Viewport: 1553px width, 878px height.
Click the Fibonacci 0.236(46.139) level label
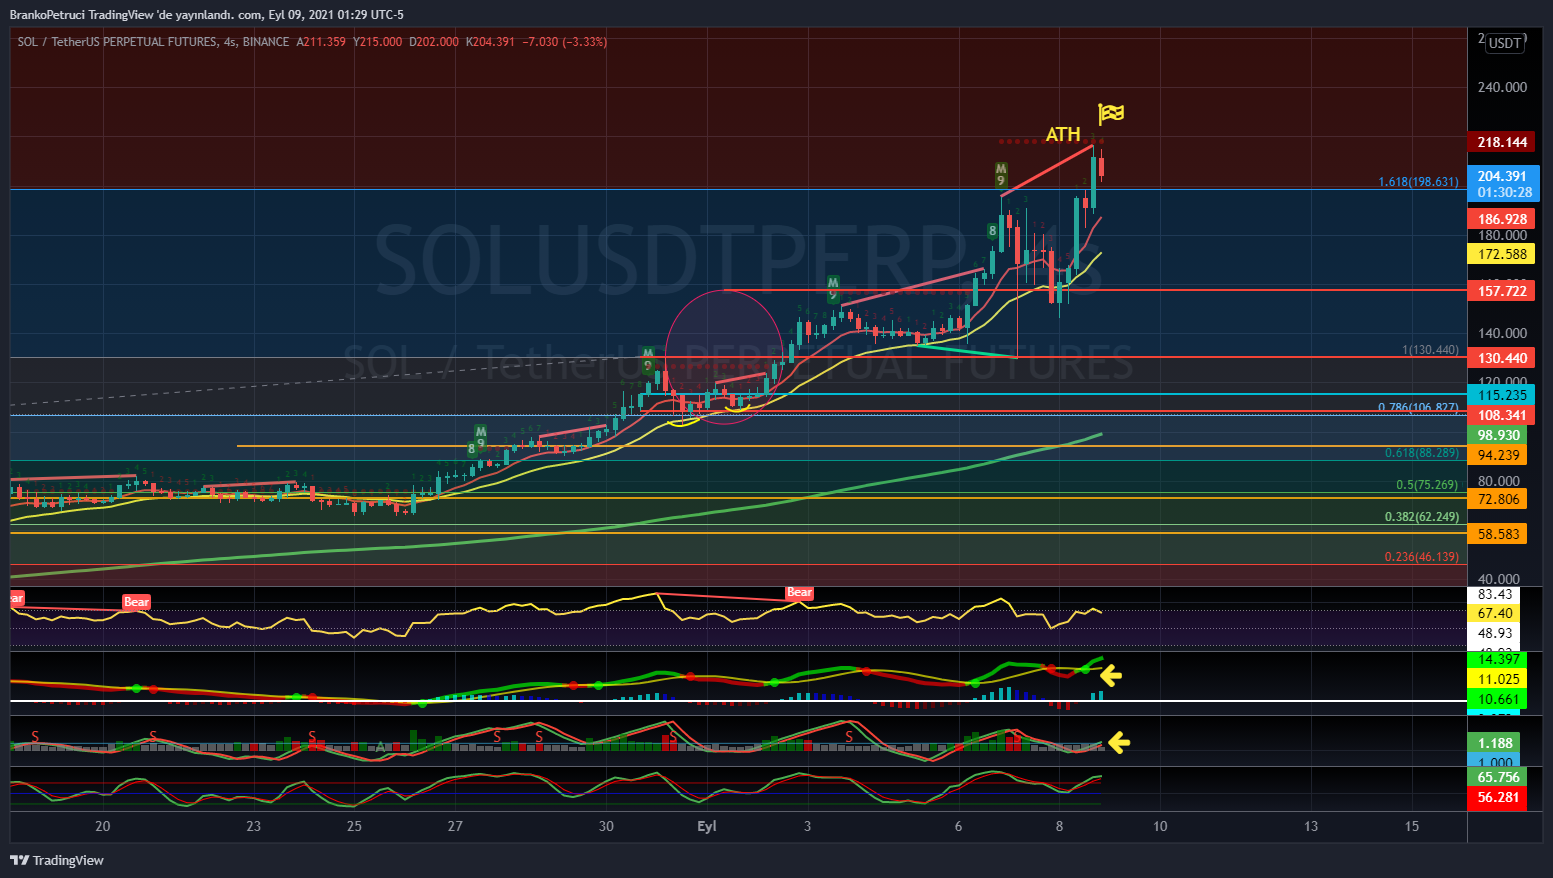[x=1421, y=556]
